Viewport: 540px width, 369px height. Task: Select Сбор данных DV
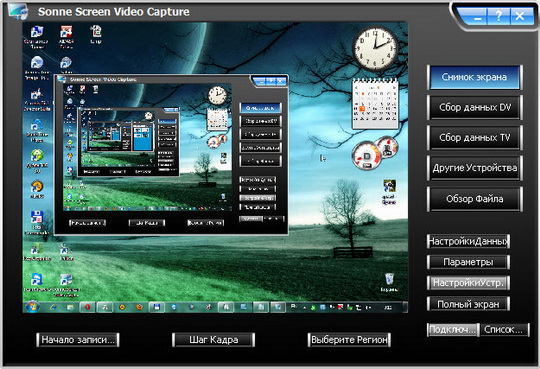point(475,107)
